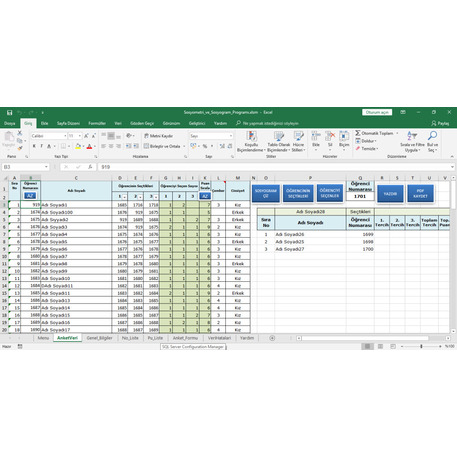This screenshot has height=457, width=457.
Task: Switch to Page Break Preview in status bar
Action: point(393,347)
